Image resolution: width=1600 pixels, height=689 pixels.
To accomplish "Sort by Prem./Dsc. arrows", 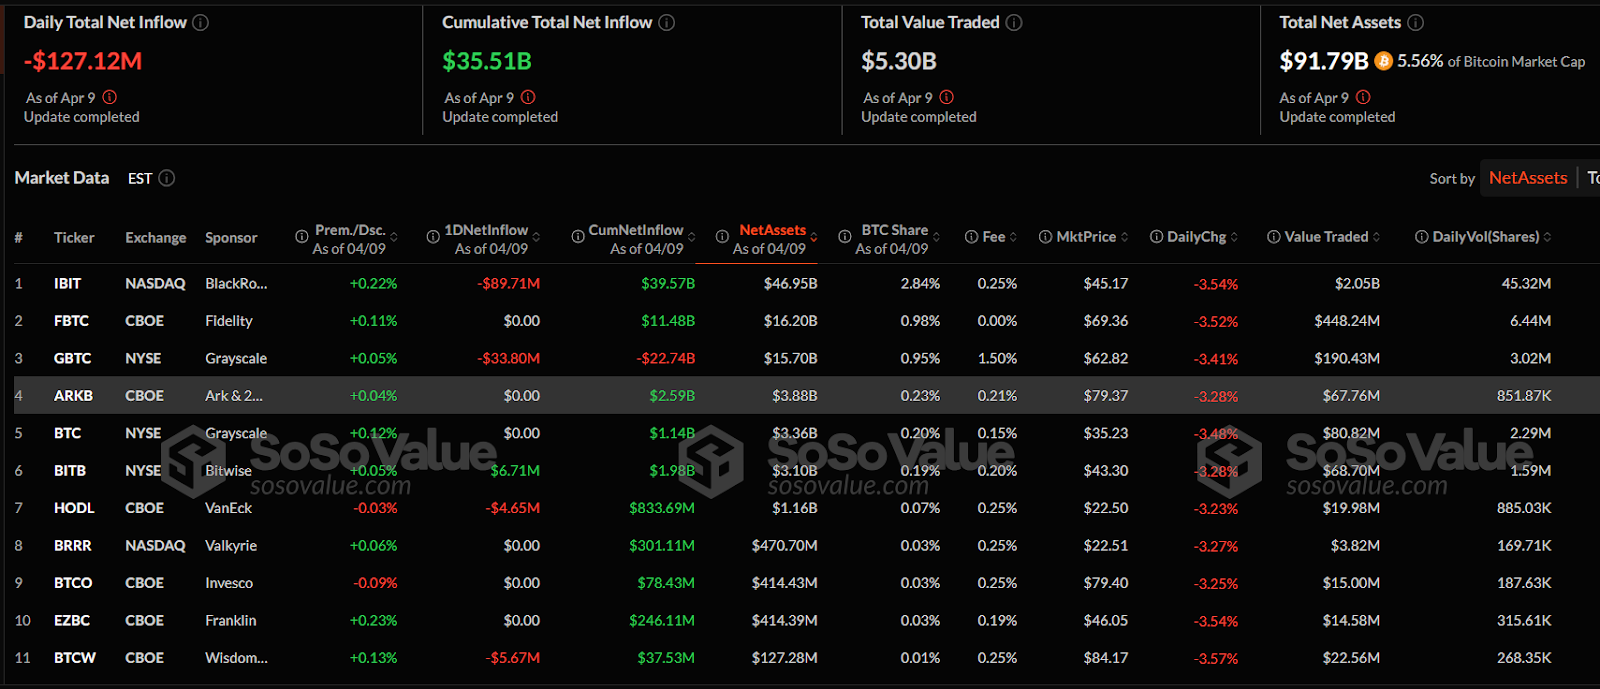I will (394, 237).
